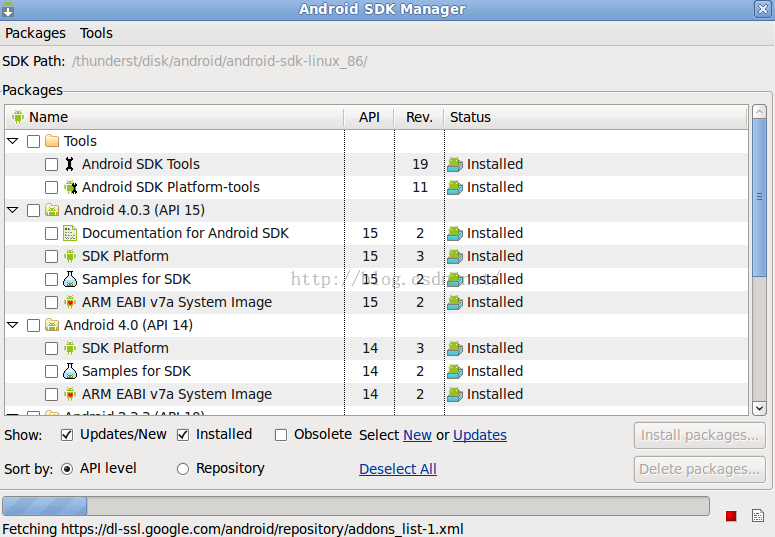The image size is (775, 537).
Task: Uncheck the Updates/New show filter
Action: coord(67,435)
